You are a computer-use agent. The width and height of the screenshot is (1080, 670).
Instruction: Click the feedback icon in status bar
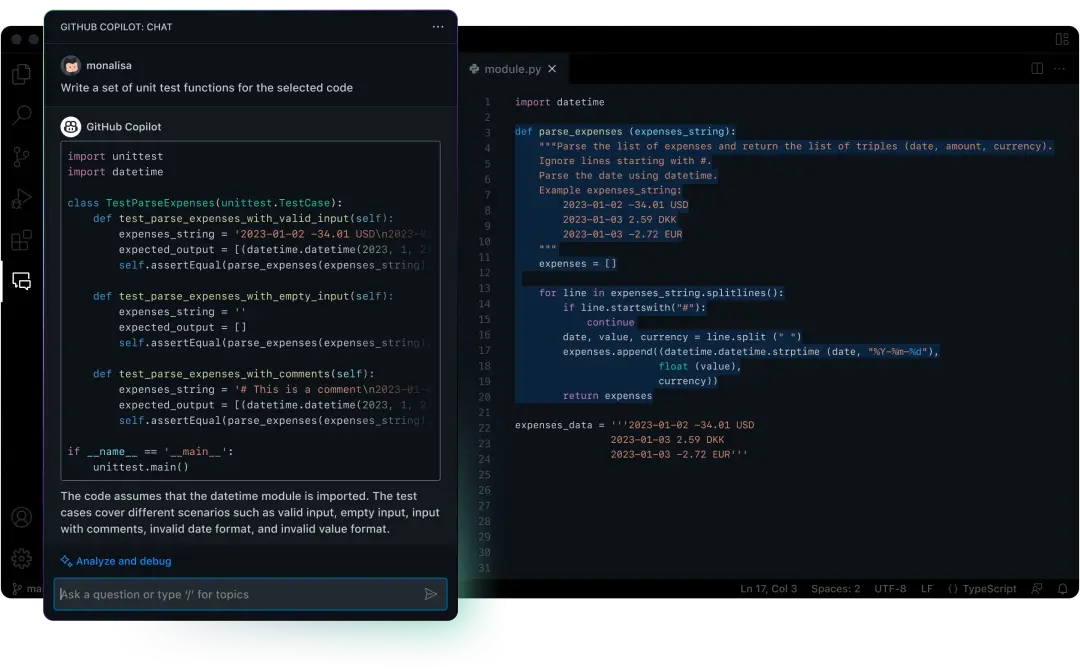coord(1037,589)
